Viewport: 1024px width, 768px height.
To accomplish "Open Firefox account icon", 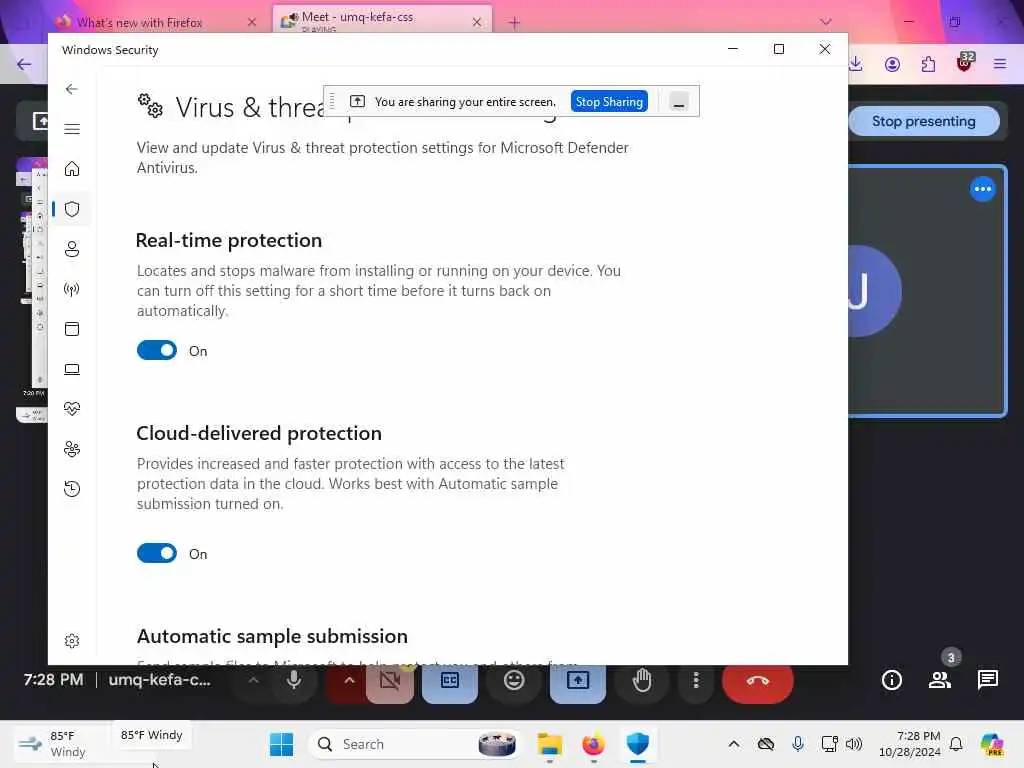I will 892,64.
